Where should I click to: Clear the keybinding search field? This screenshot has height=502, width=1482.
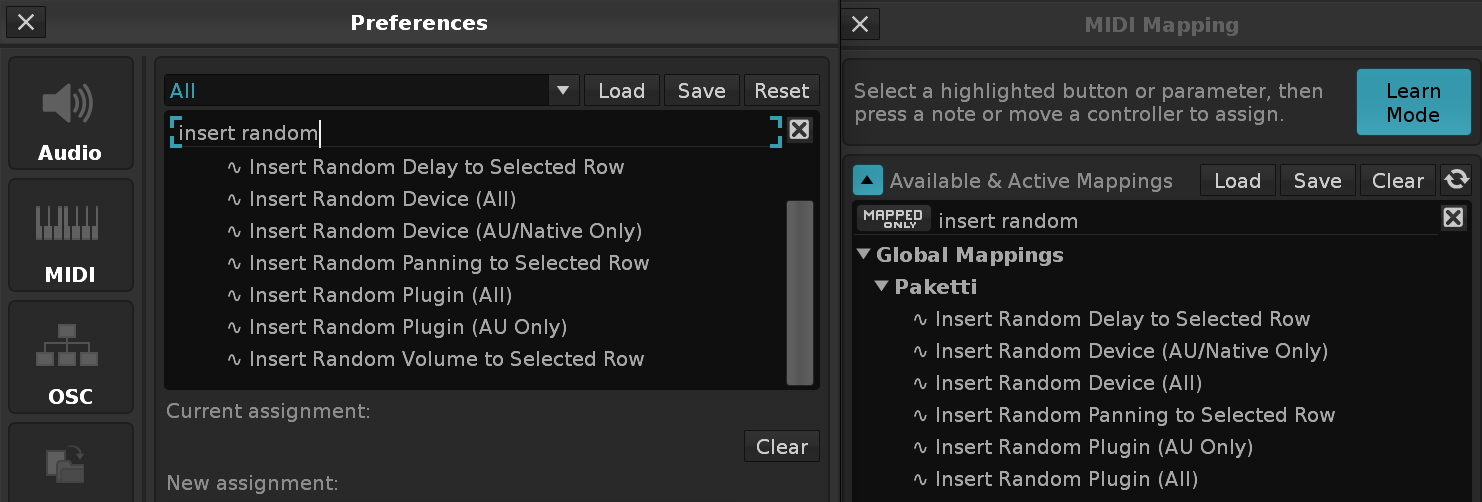pos(799,130)
